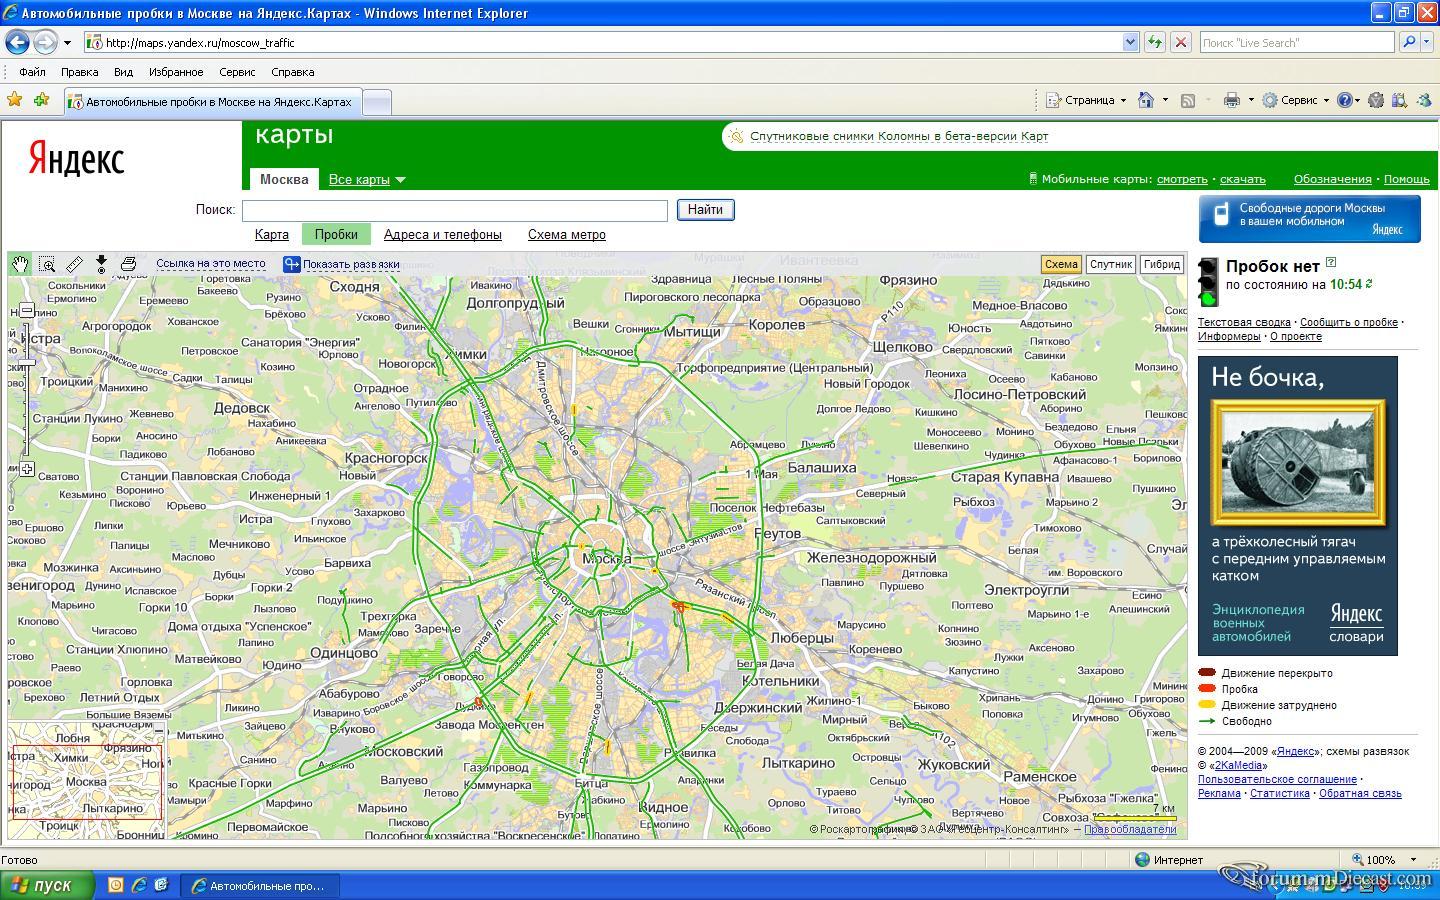The image size is (1440, 900).
Task: Click the map zoom slider handle
Action: point(27,364)
